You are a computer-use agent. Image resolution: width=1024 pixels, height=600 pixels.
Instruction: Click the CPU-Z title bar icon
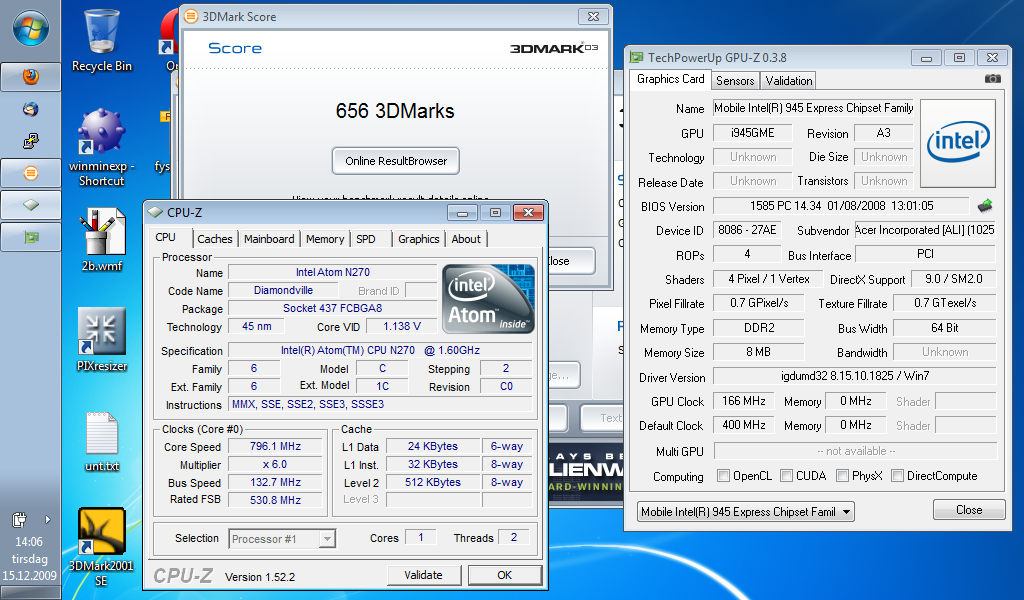tap(155, 212)
